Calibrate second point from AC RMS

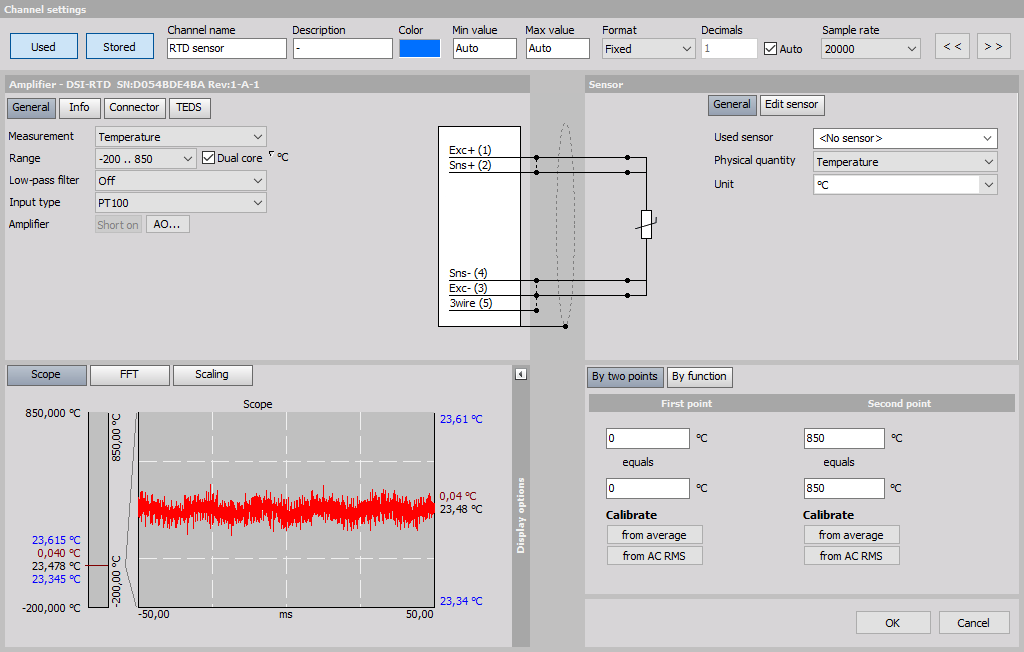click(852, 555)
